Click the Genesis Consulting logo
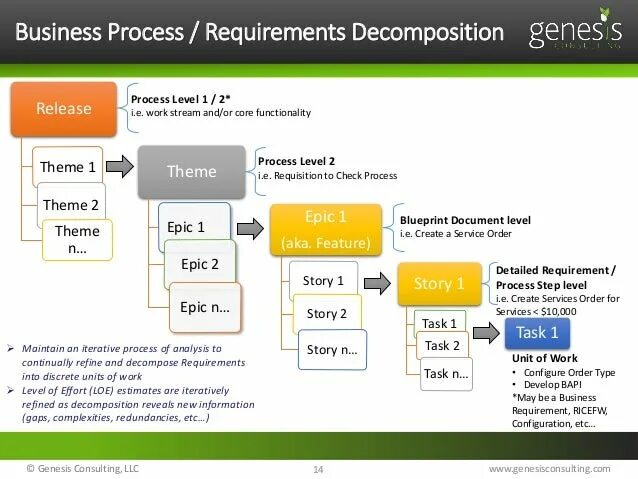Image resolution: width=638 pixels, height=479 pixels. pyautogui.click(x=575, y=28)
